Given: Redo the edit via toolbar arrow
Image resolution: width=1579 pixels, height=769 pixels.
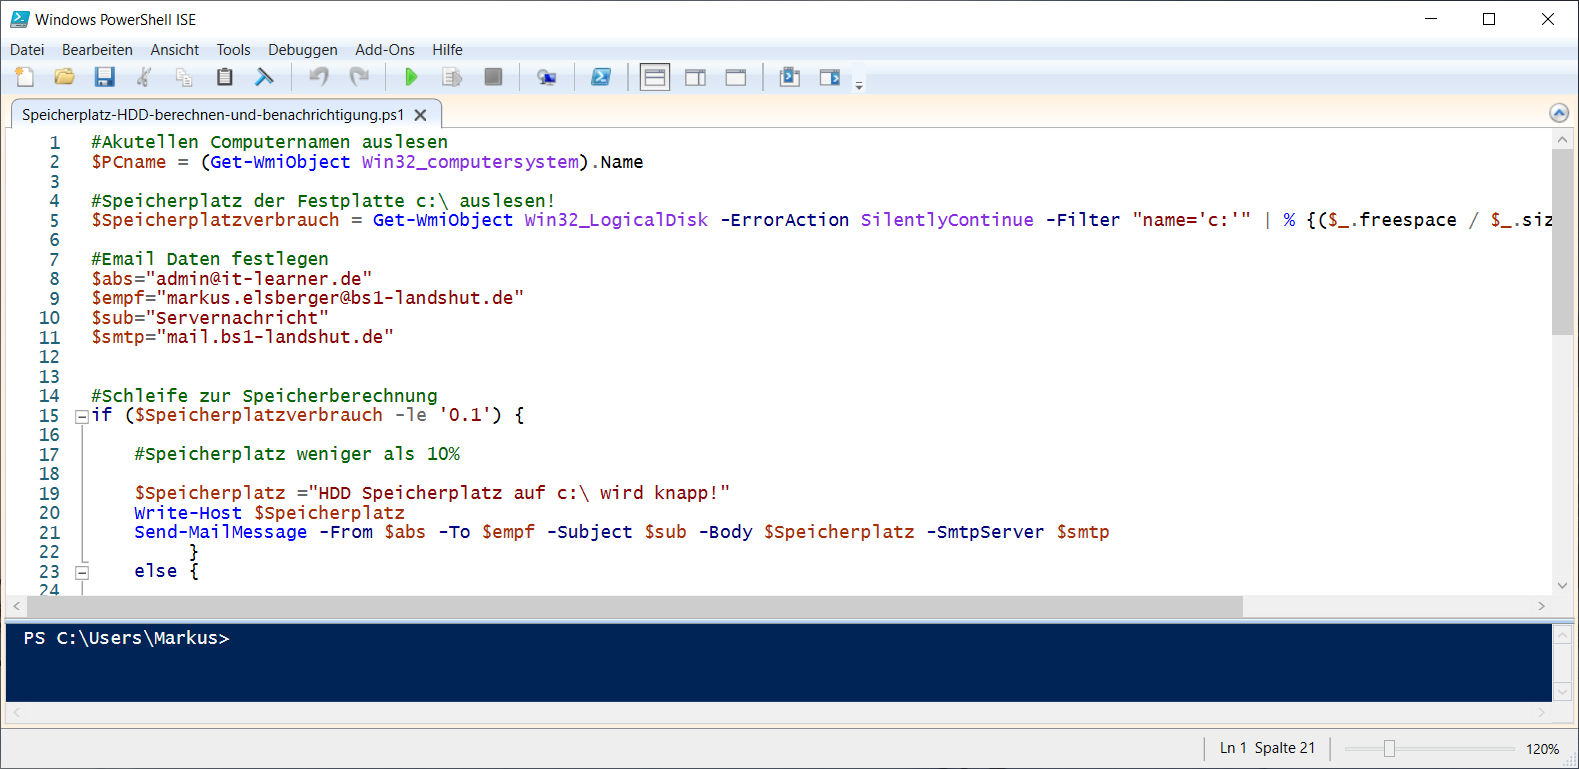Looking at the screenshot, I should (x=359, y=77).
